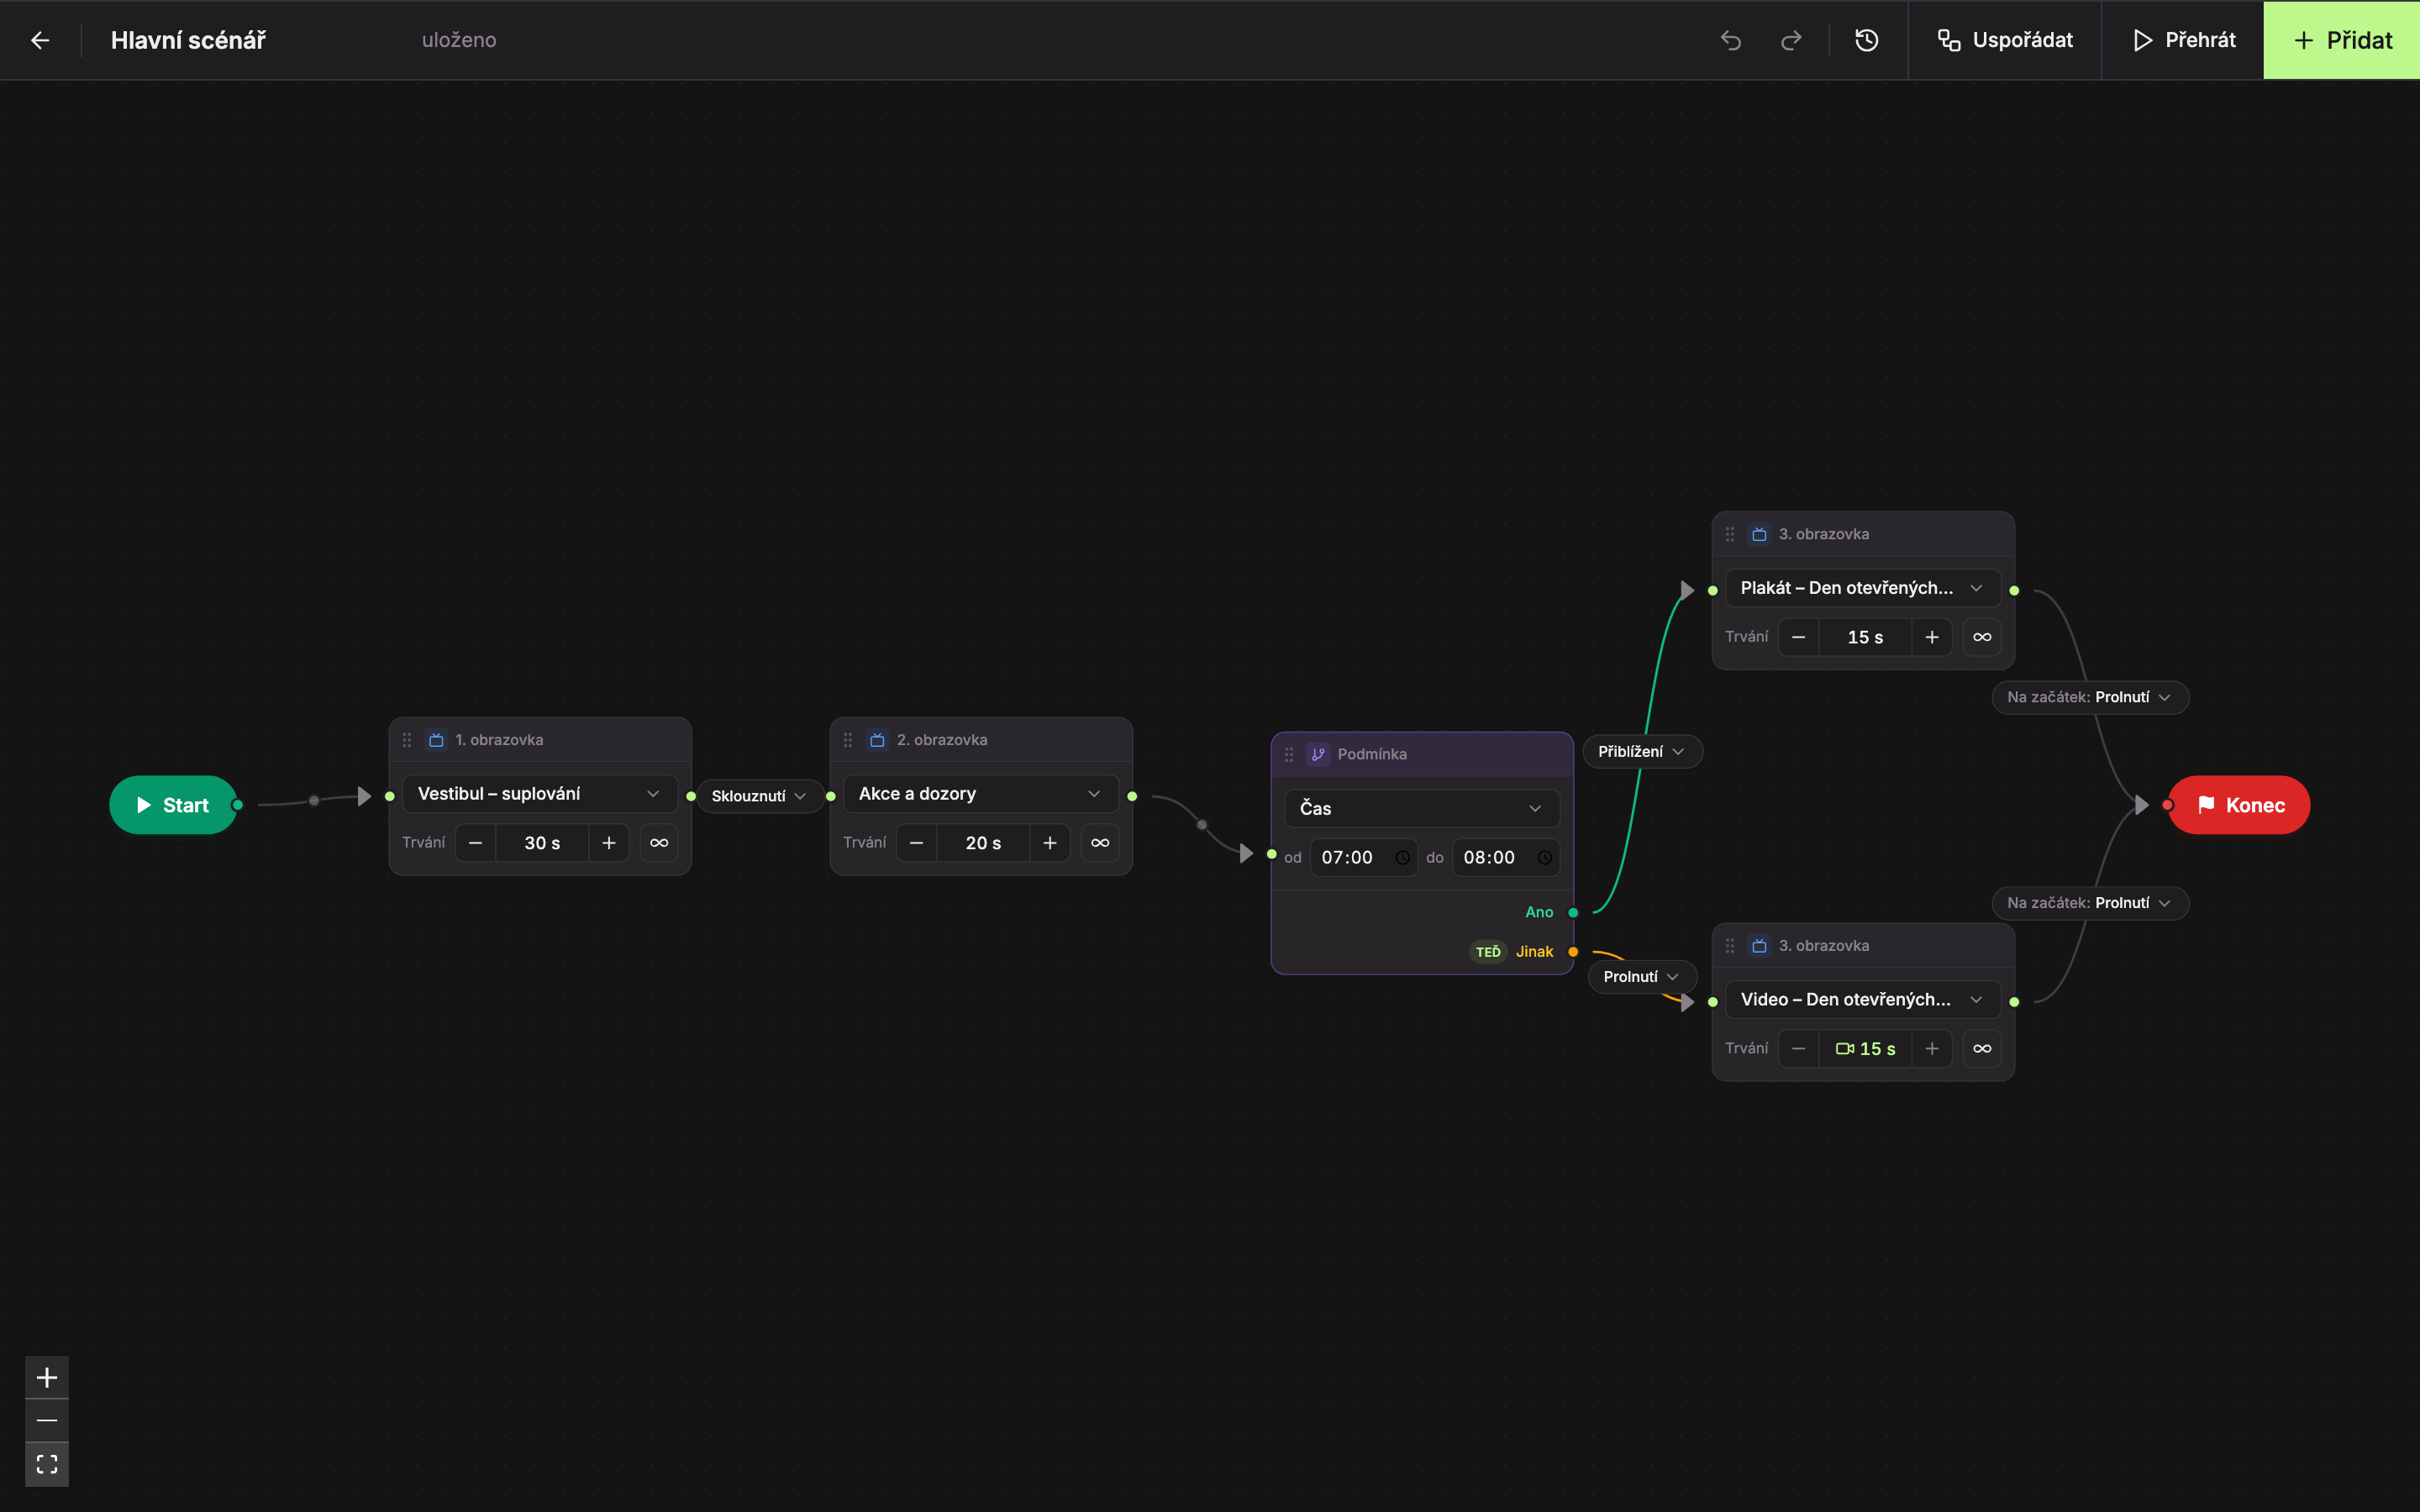Click the Přidat button
The width and height of the screenshot is (2420, 1512).
(x=2342, y=40)
